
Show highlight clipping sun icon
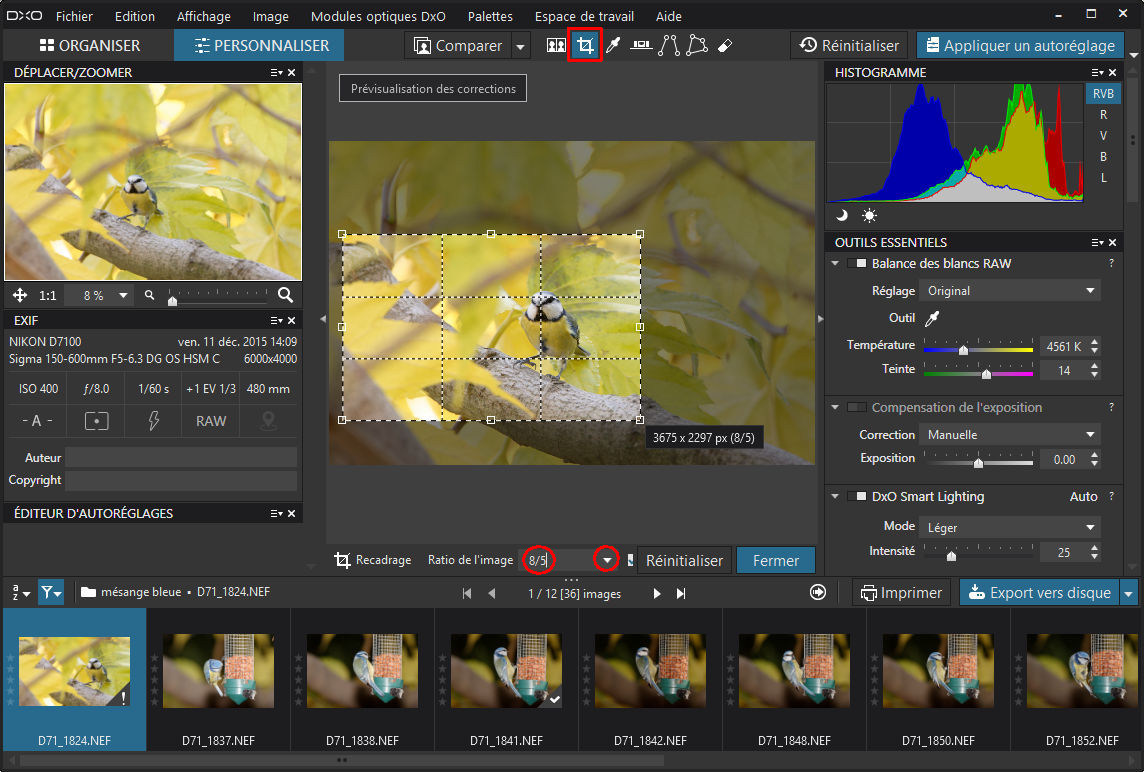(869, 215)
